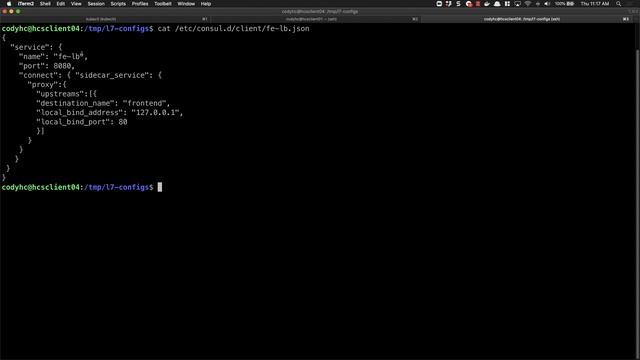The height and width of the screenshot is (360, 640).
Task: Click the hat-shaped menu bar icon
Action: (497, 4)
